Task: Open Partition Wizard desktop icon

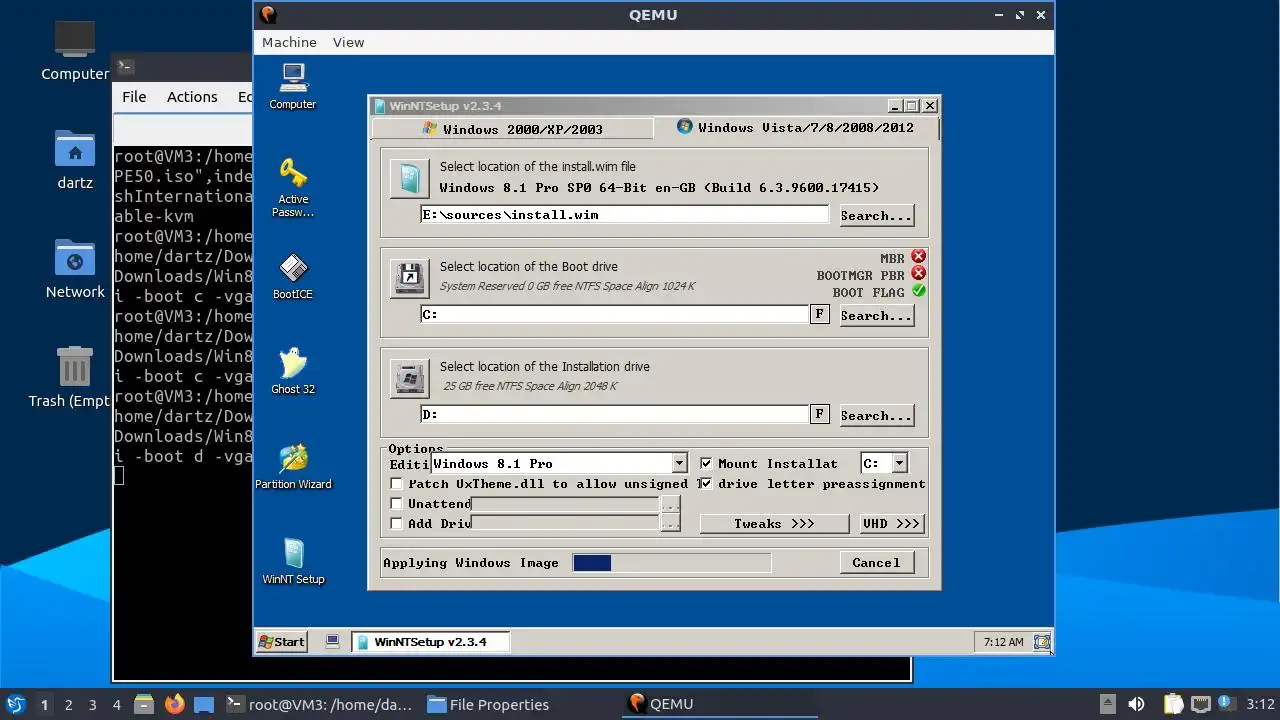Action: click(x=293, y=466)
